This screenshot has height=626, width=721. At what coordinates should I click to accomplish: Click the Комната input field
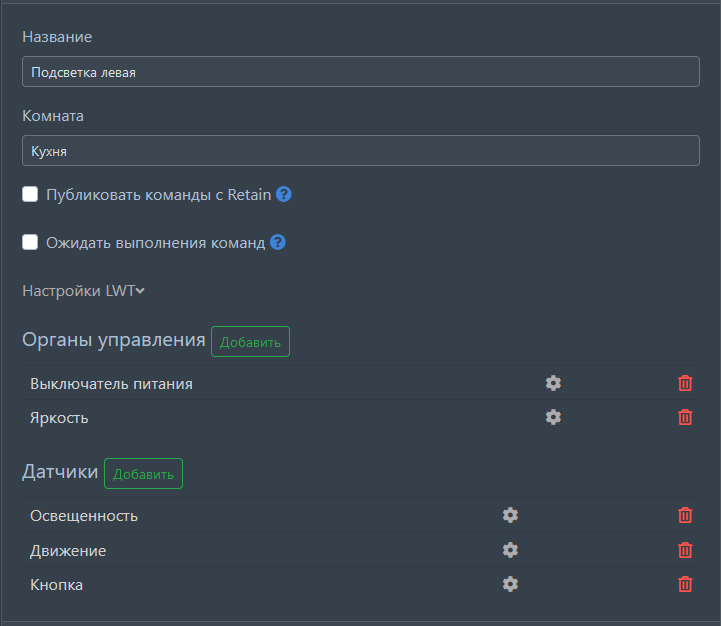point(360,151)
